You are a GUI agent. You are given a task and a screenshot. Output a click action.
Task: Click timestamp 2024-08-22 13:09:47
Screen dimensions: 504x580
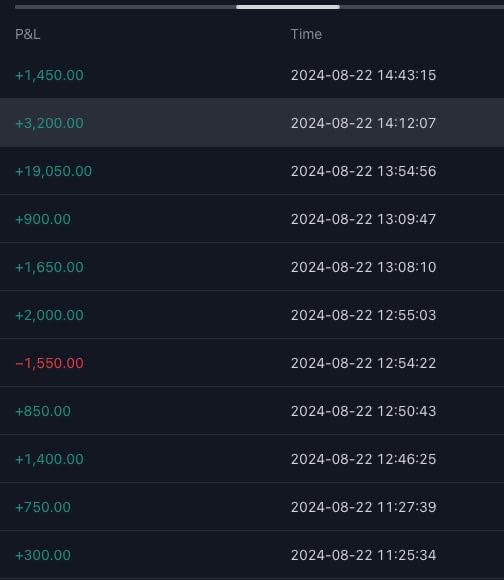pos(363,219)
